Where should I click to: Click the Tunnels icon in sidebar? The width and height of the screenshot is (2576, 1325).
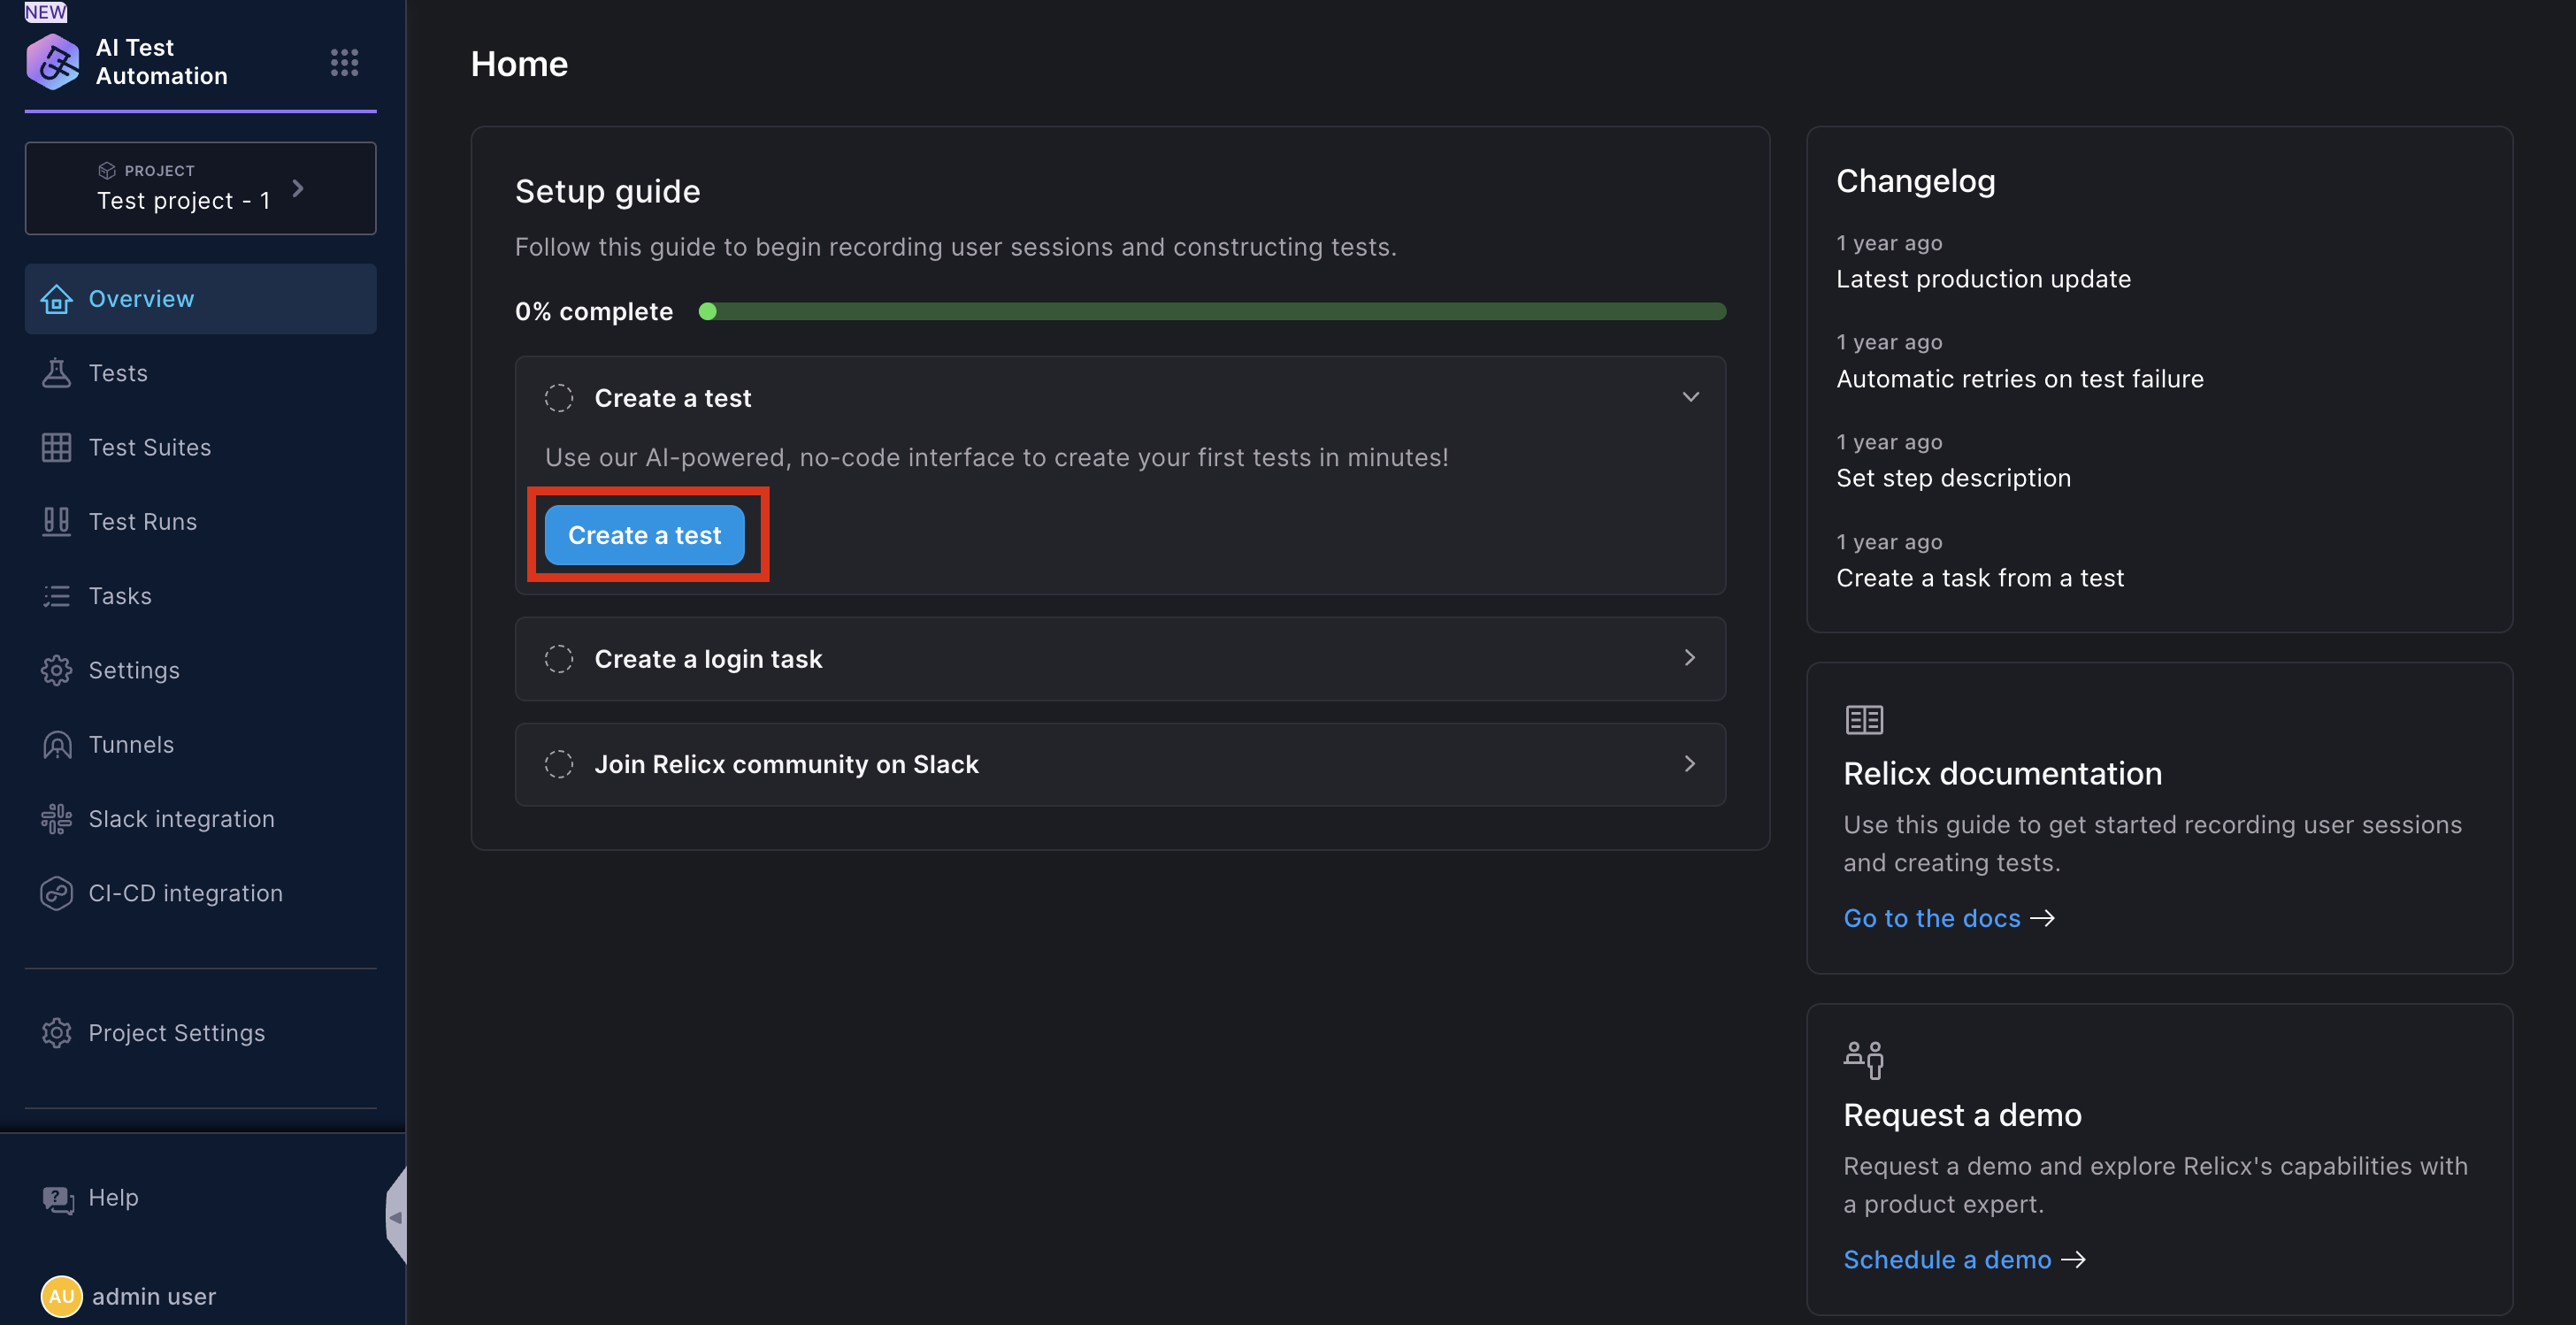[56, 745]
